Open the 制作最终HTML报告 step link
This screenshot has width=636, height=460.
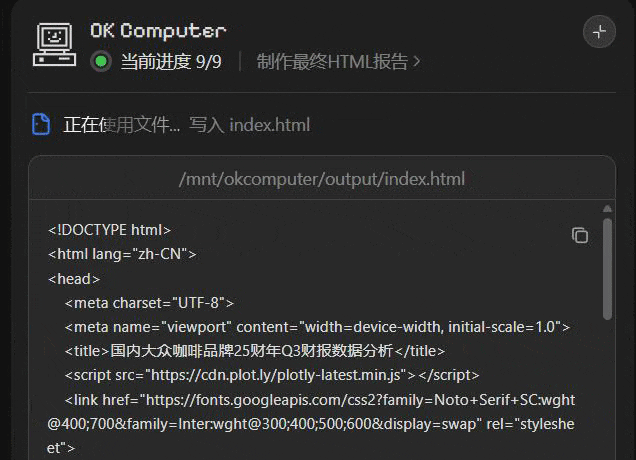332,62
